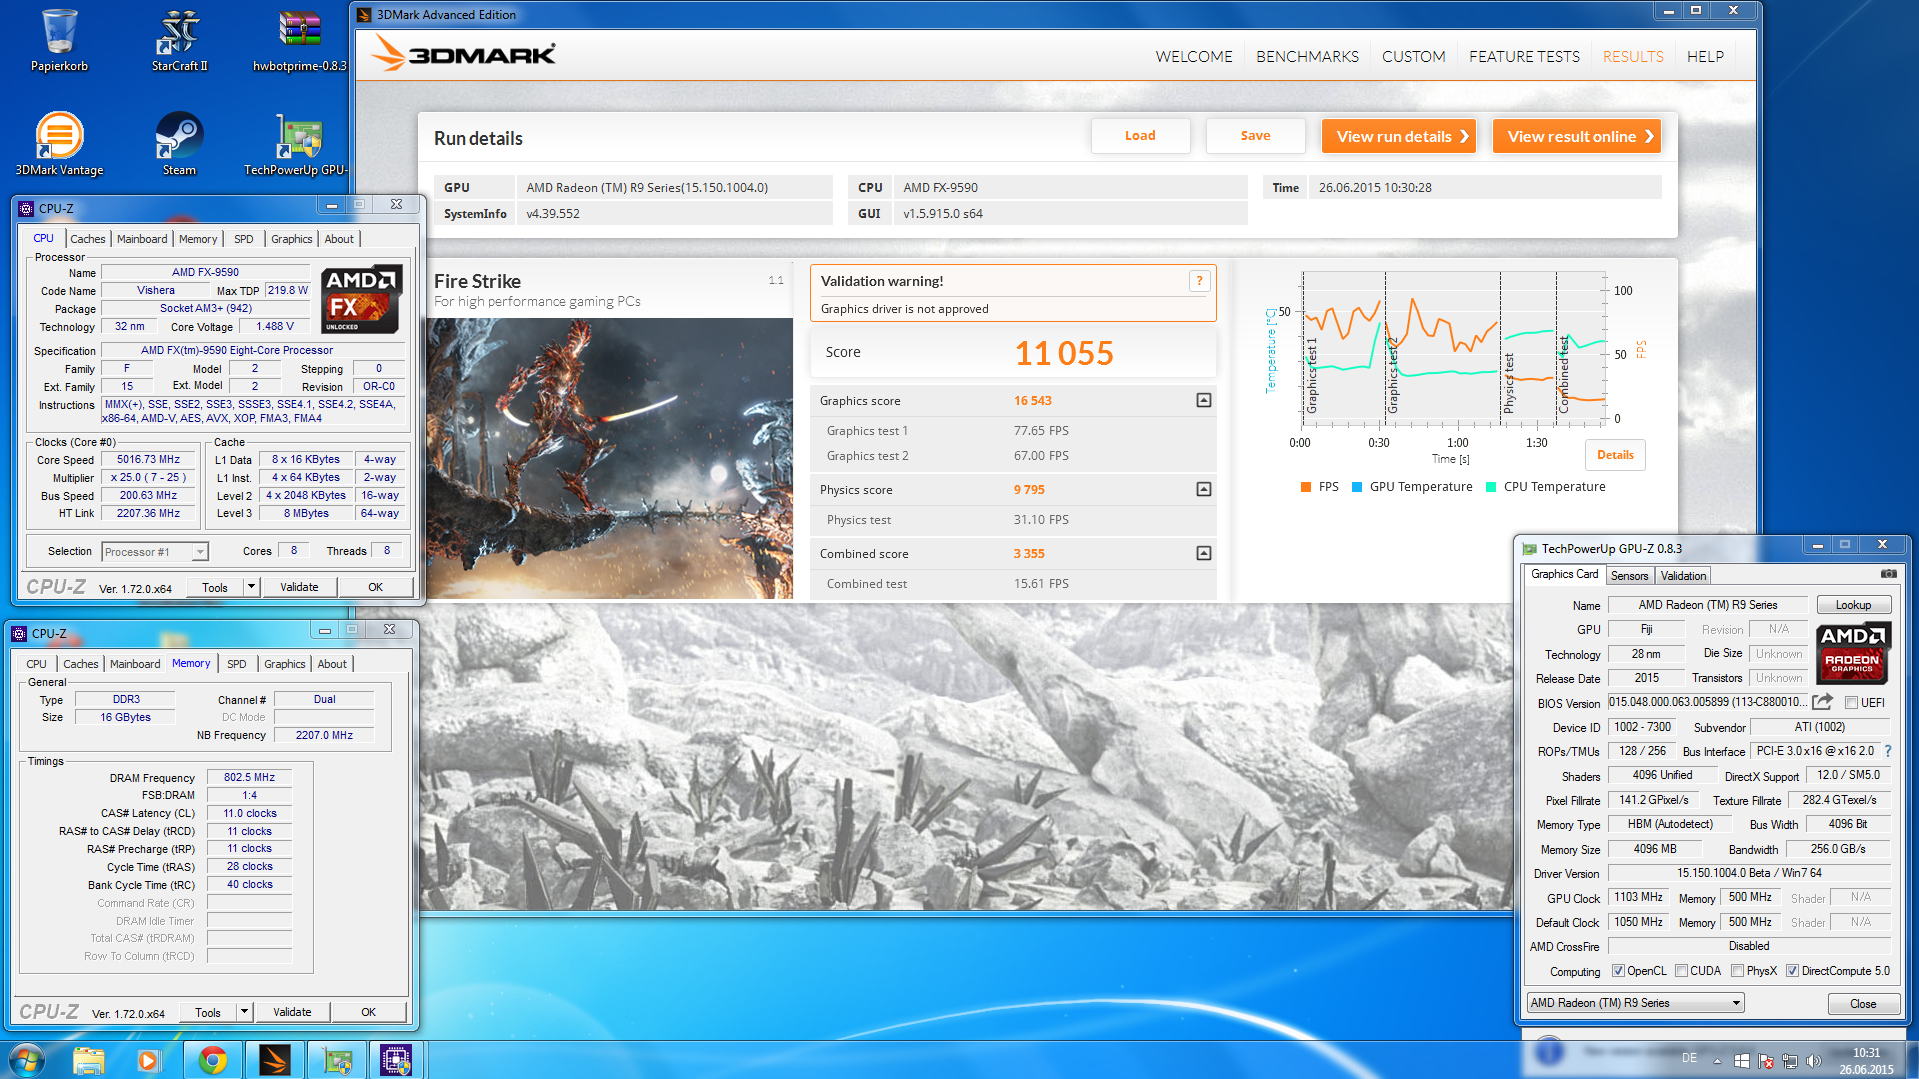Launch TechPowerUp GPU-Z desktop shortcut
The image size is (1919, 1079).
click(x=297, y=144)
